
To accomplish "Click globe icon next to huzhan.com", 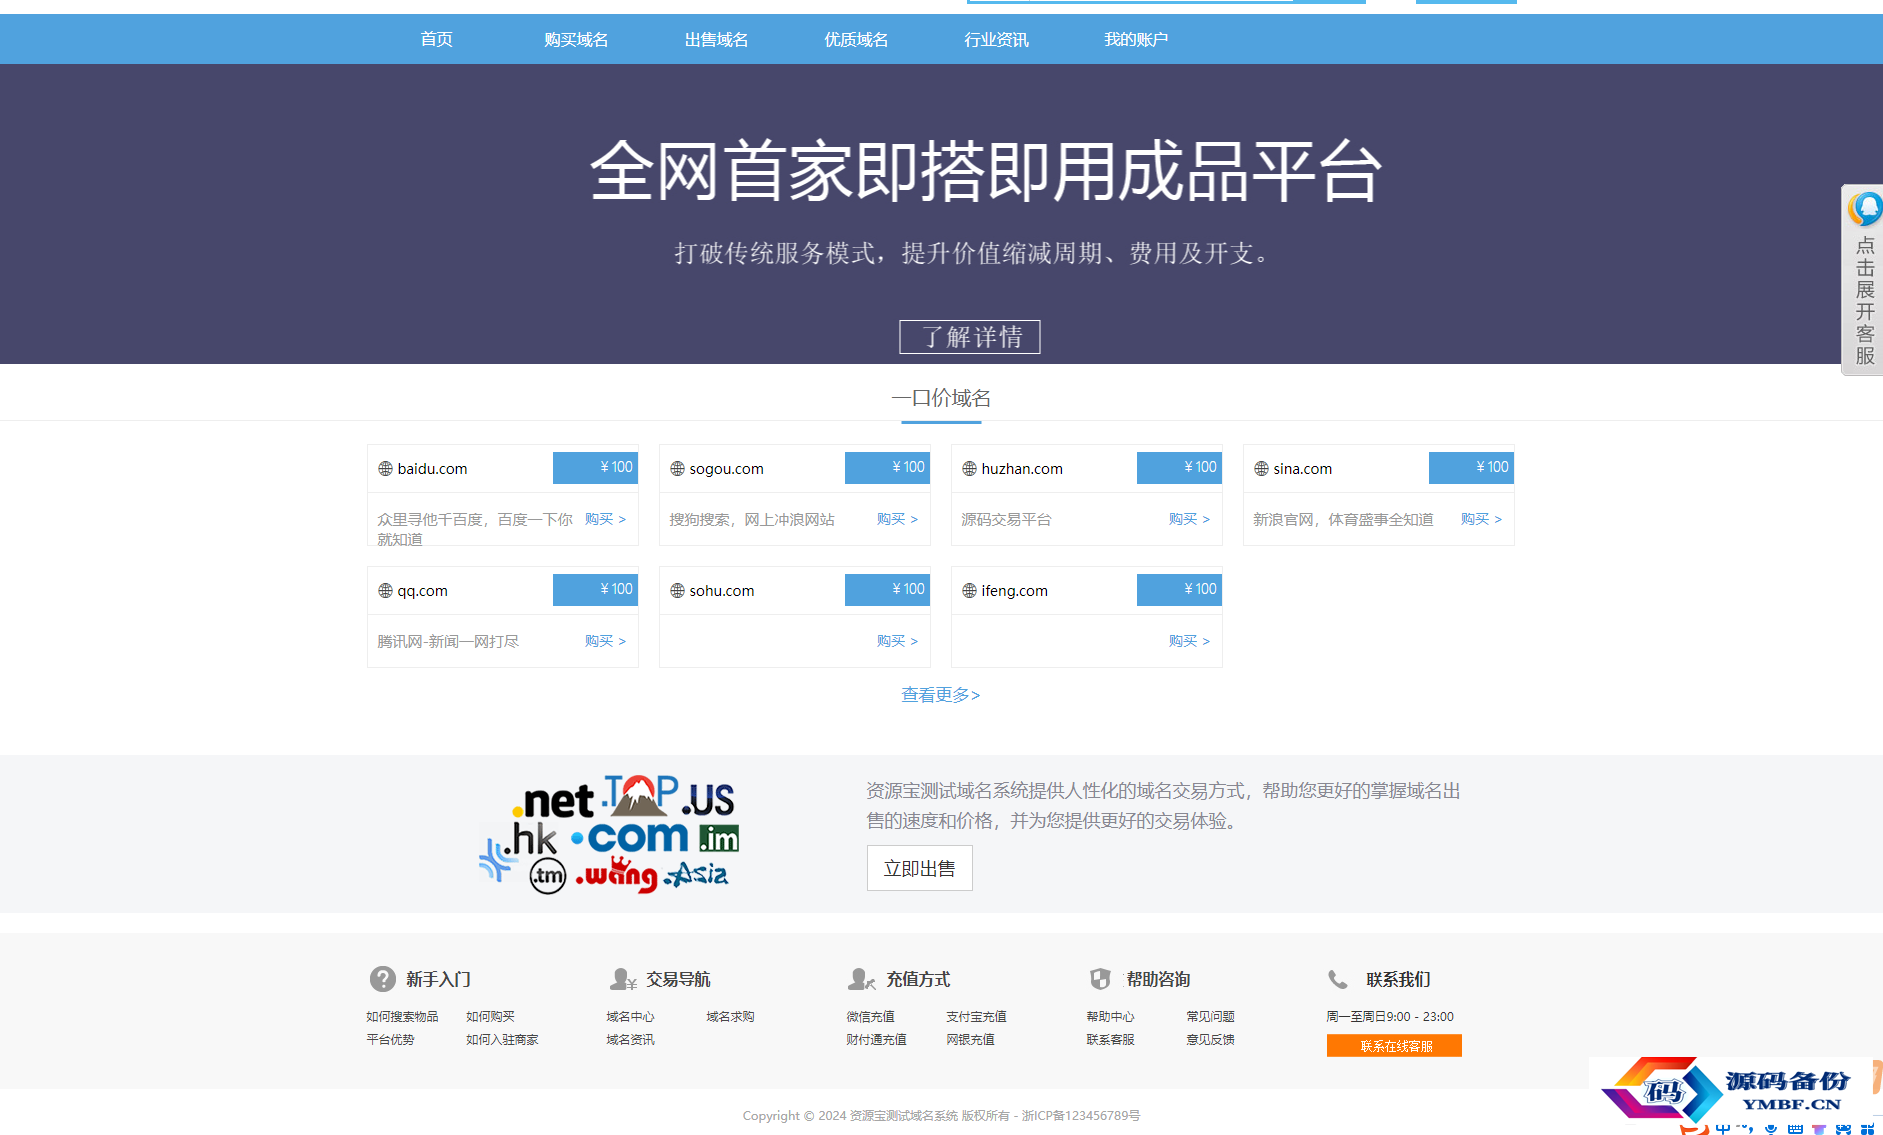I will (969, 468).
